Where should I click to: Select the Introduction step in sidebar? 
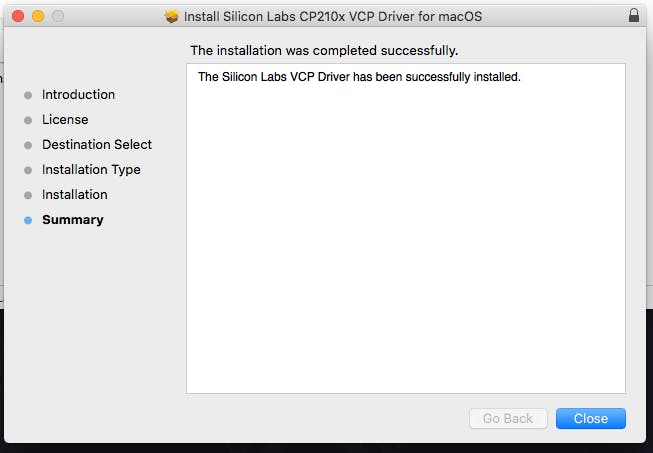(78, 95)
